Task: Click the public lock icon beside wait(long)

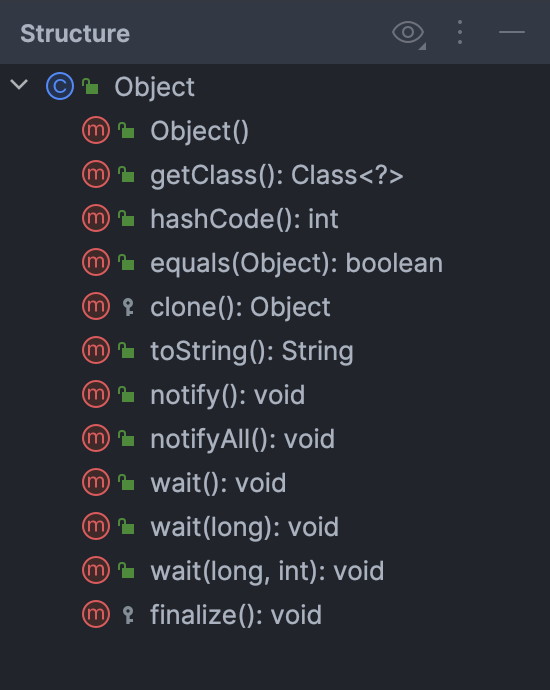Action: click(x=126, y=526)
